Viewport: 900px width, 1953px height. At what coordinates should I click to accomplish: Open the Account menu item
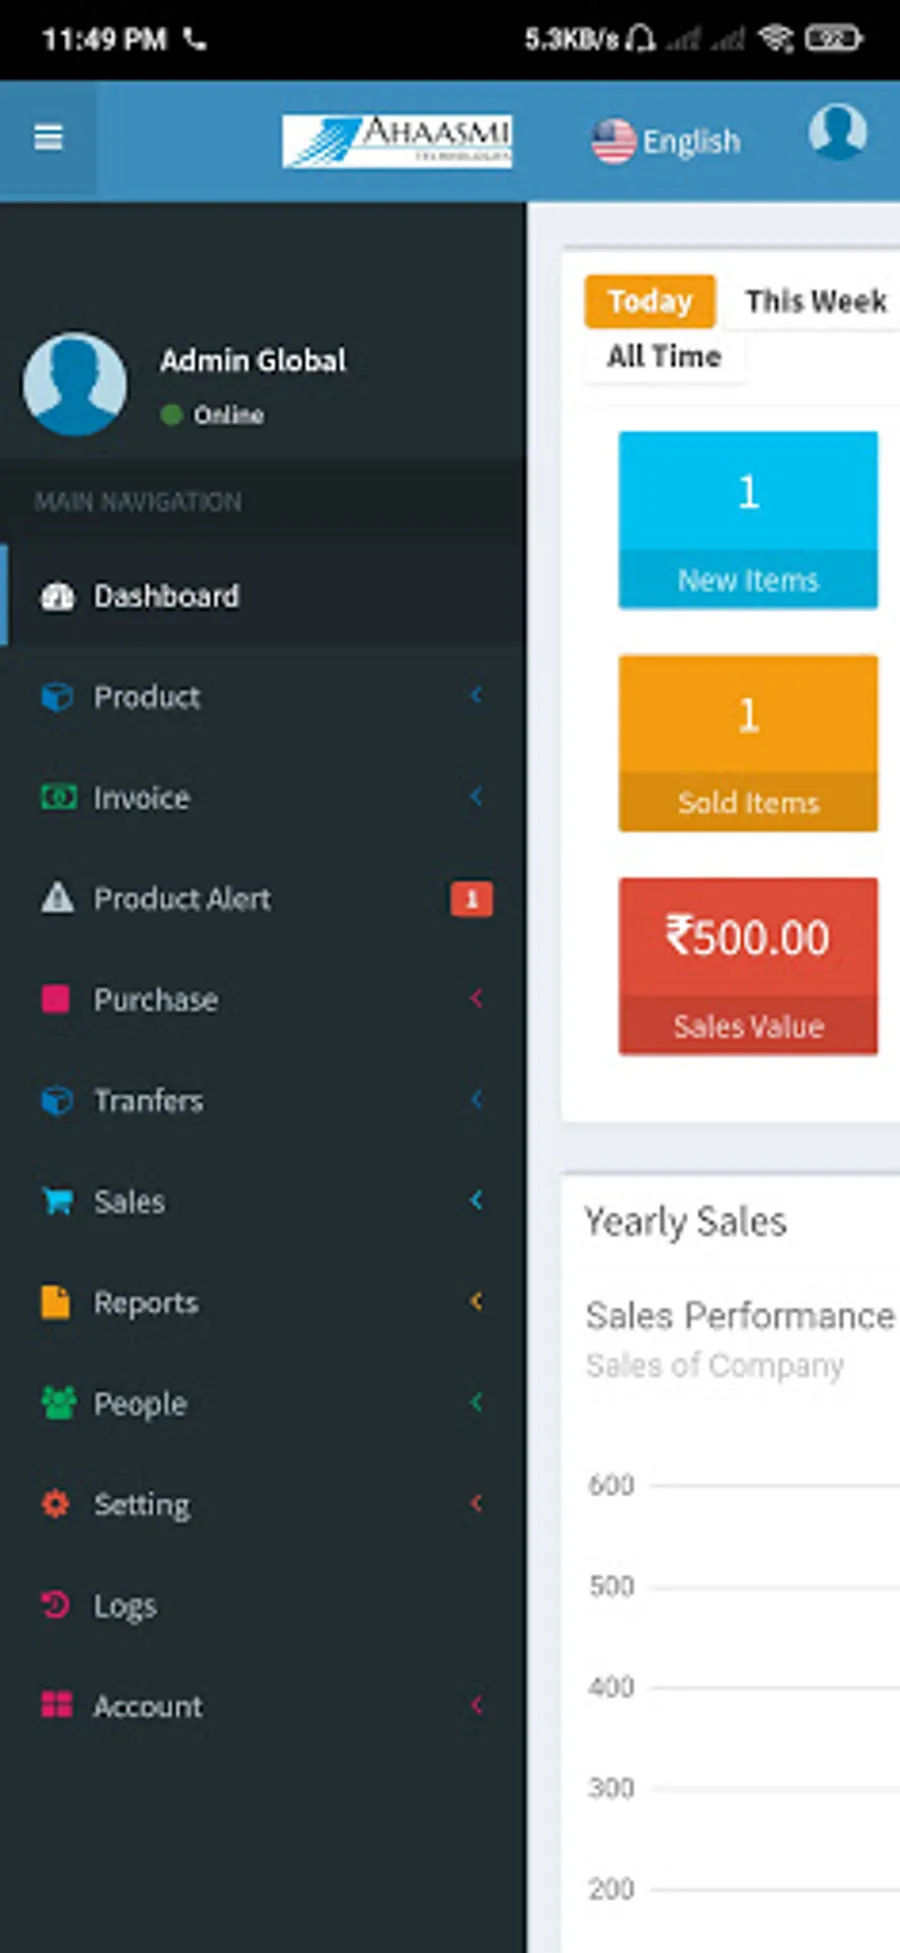tap(148, 1706)
